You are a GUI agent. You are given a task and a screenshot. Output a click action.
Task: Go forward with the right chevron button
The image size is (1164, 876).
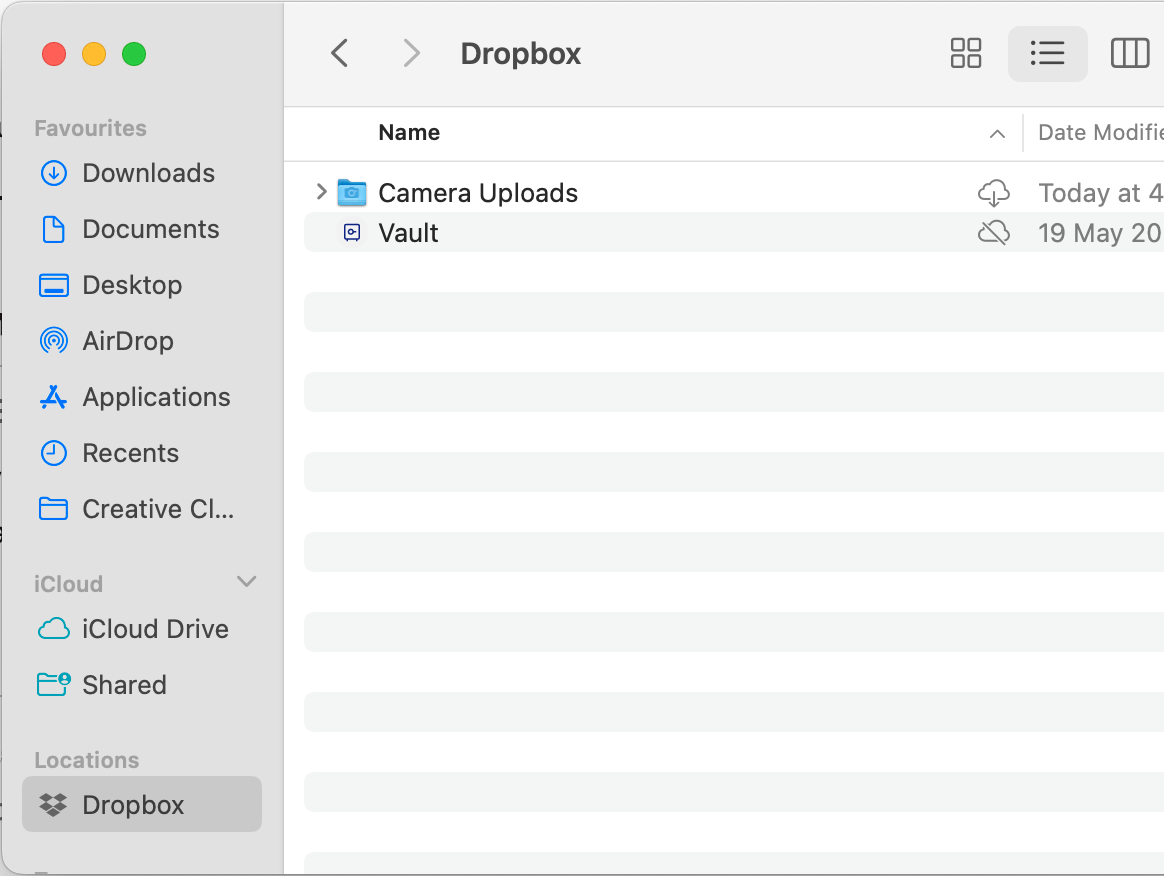(411, 53)
